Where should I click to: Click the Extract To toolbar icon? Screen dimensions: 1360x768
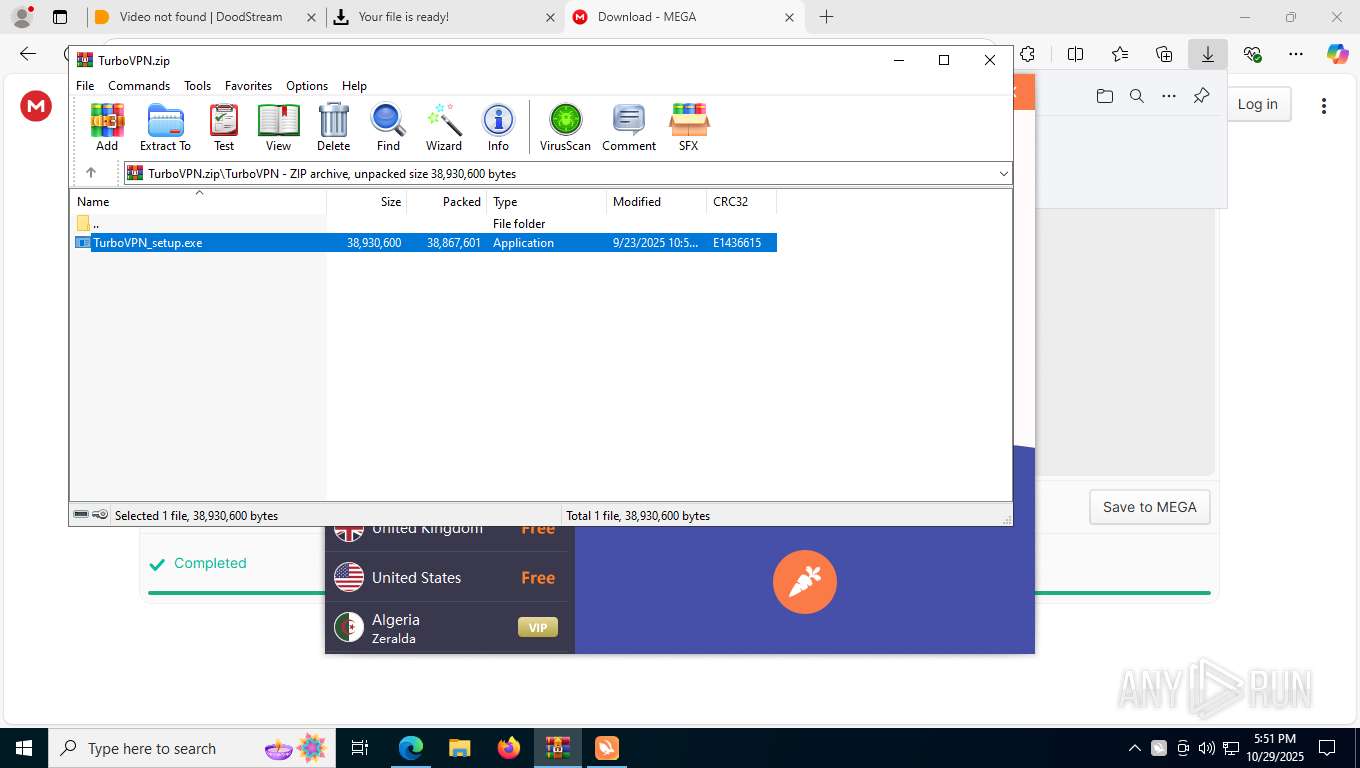[x=165, y=127]
